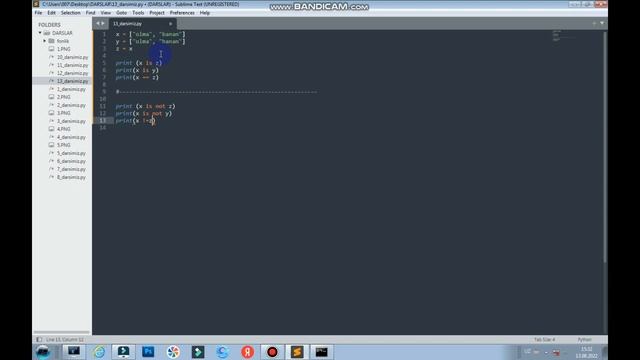The image size is (640, 360).
Task: Open the Edit menu
Action: [x=51, y=13]
